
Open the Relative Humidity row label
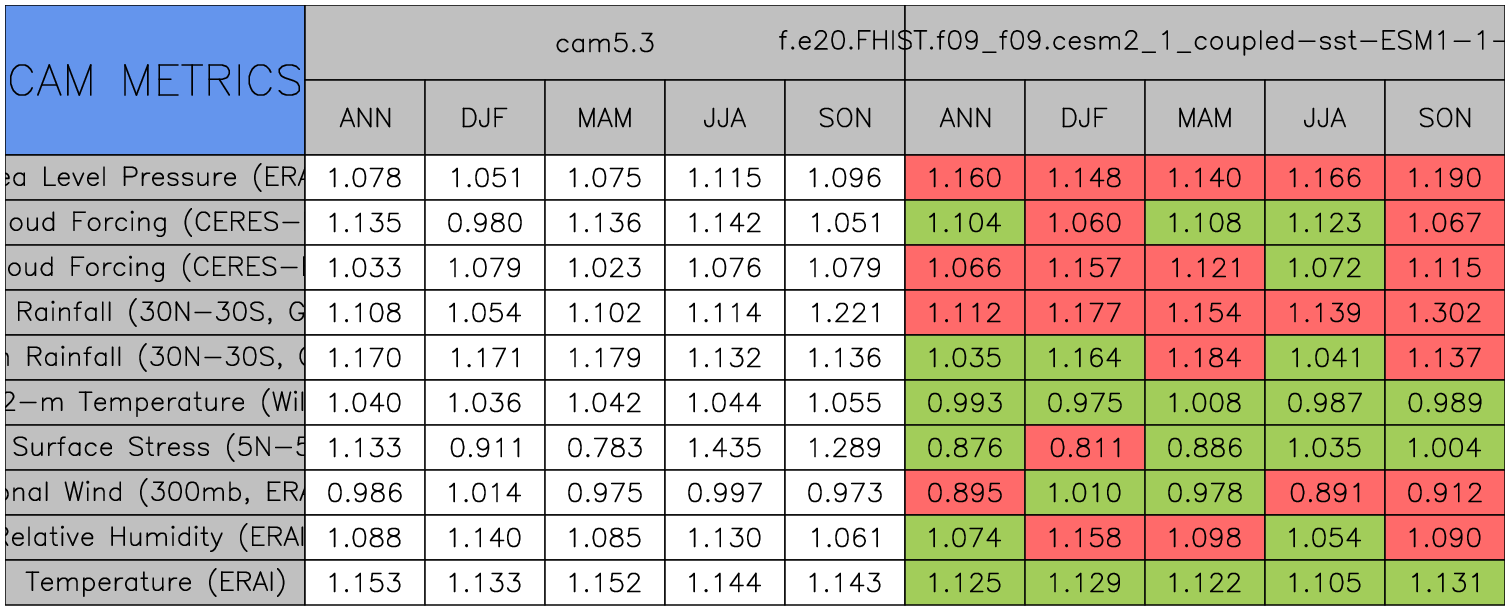pyautogui.click(x=155, y=538)
